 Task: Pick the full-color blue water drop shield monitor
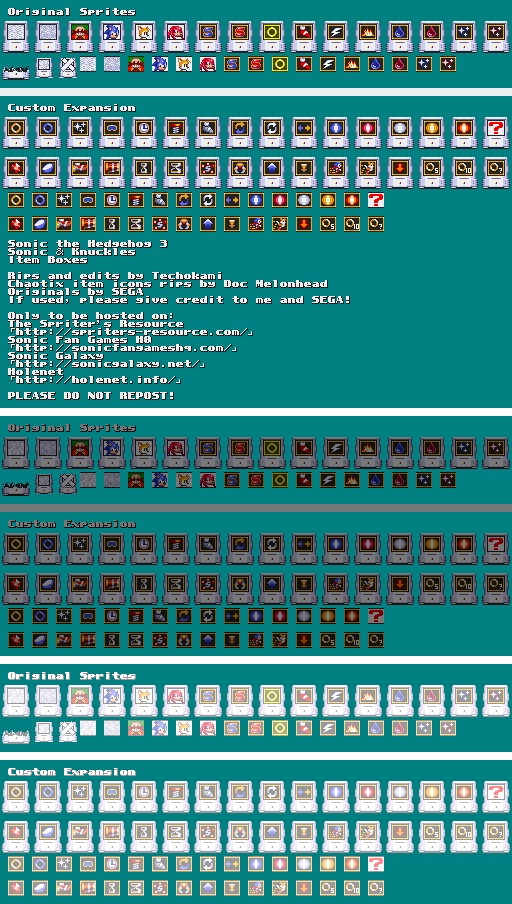pyautogui.click(x=402, y=37)
